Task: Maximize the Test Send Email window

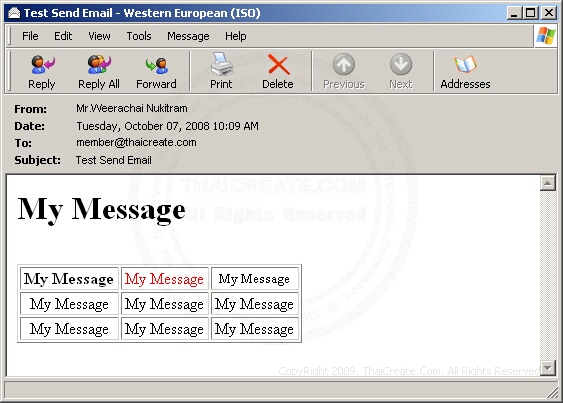Action: [531, 13]
